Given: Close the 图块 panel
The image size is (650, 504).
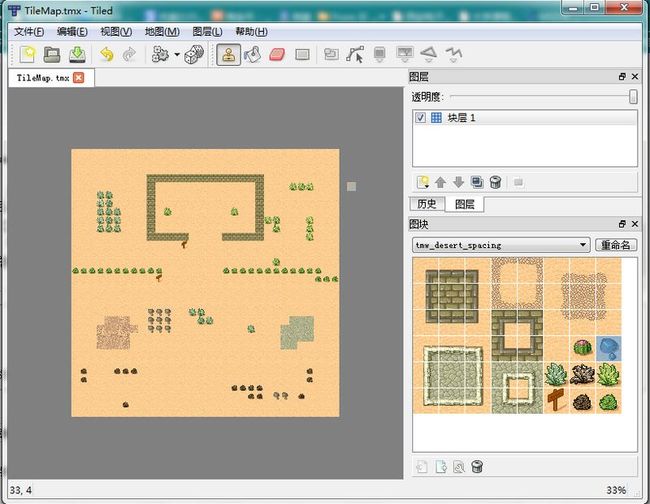Looking at the screenshot, I should tap(635, 224).
